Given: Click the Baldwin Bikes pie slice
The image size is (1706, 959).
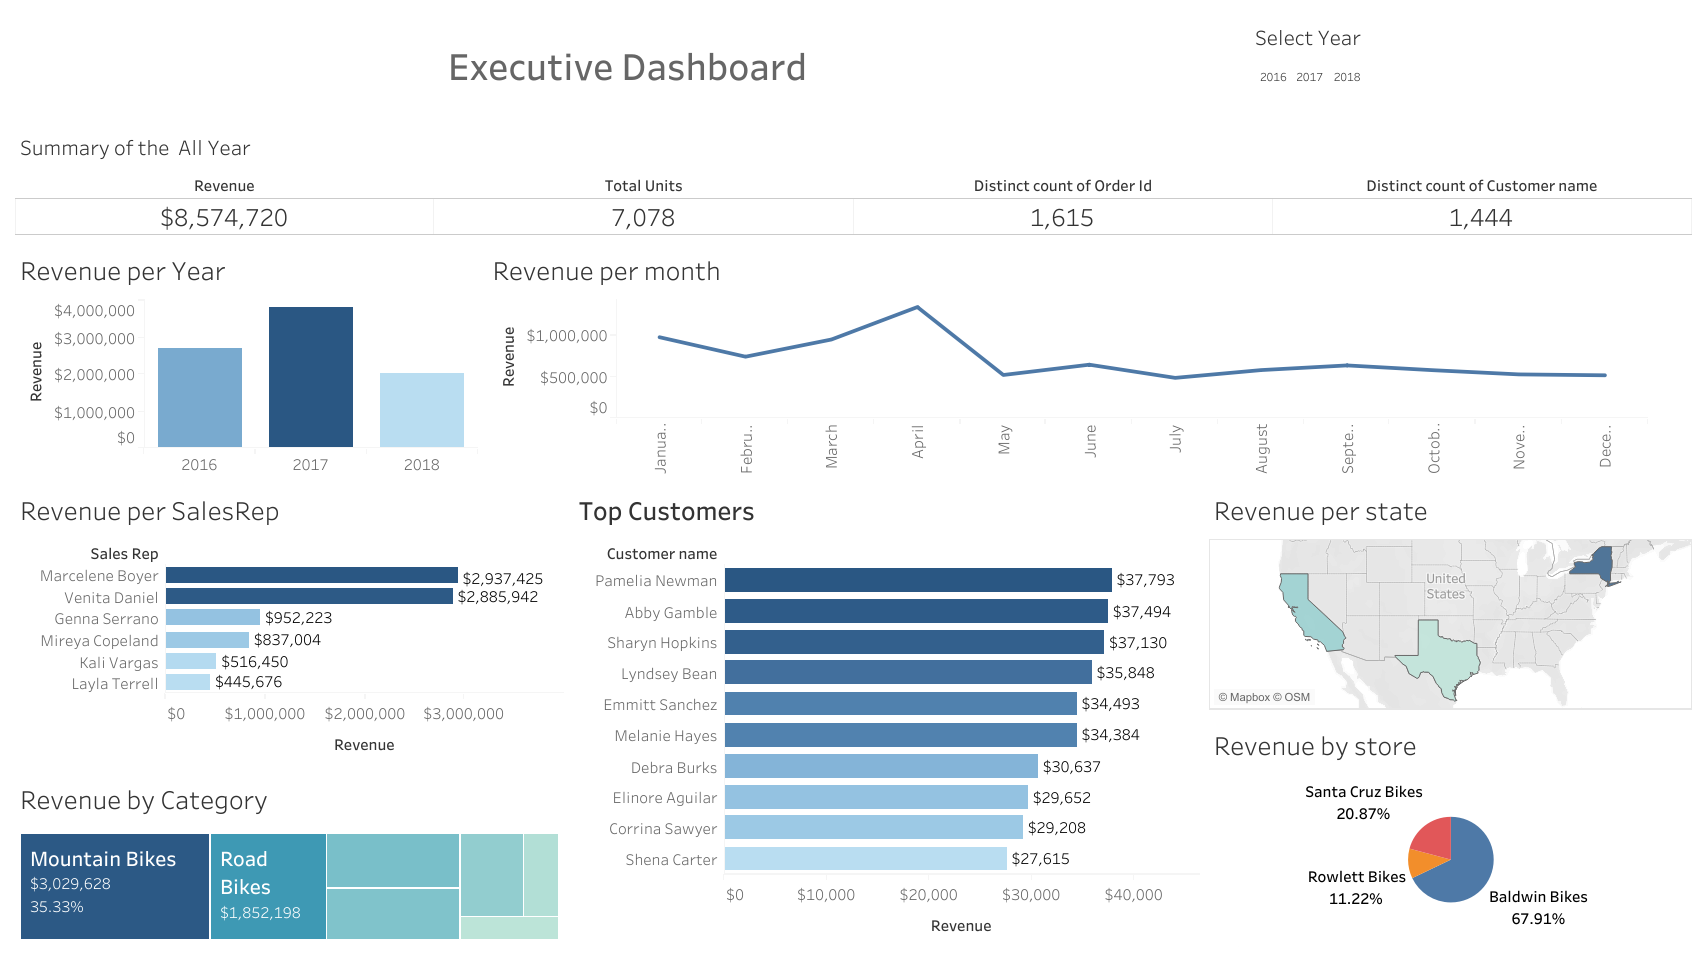Looking at the screenshot, I should pyautogui.click(x=1467, y=868).
